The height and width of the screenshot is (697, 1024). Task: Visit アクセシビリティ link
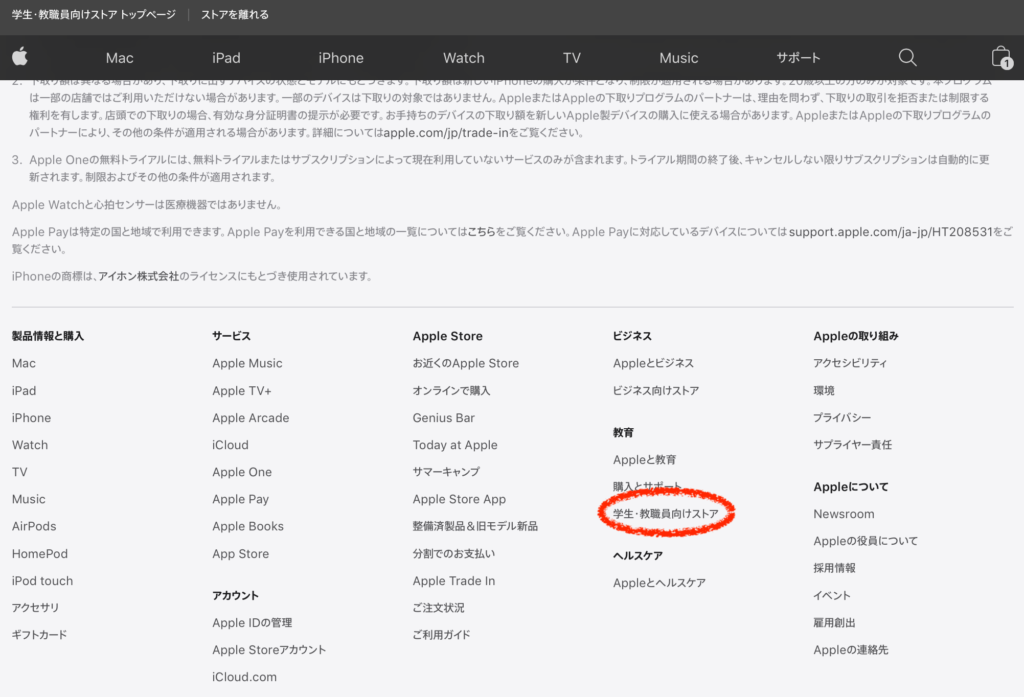coord(850,363)
